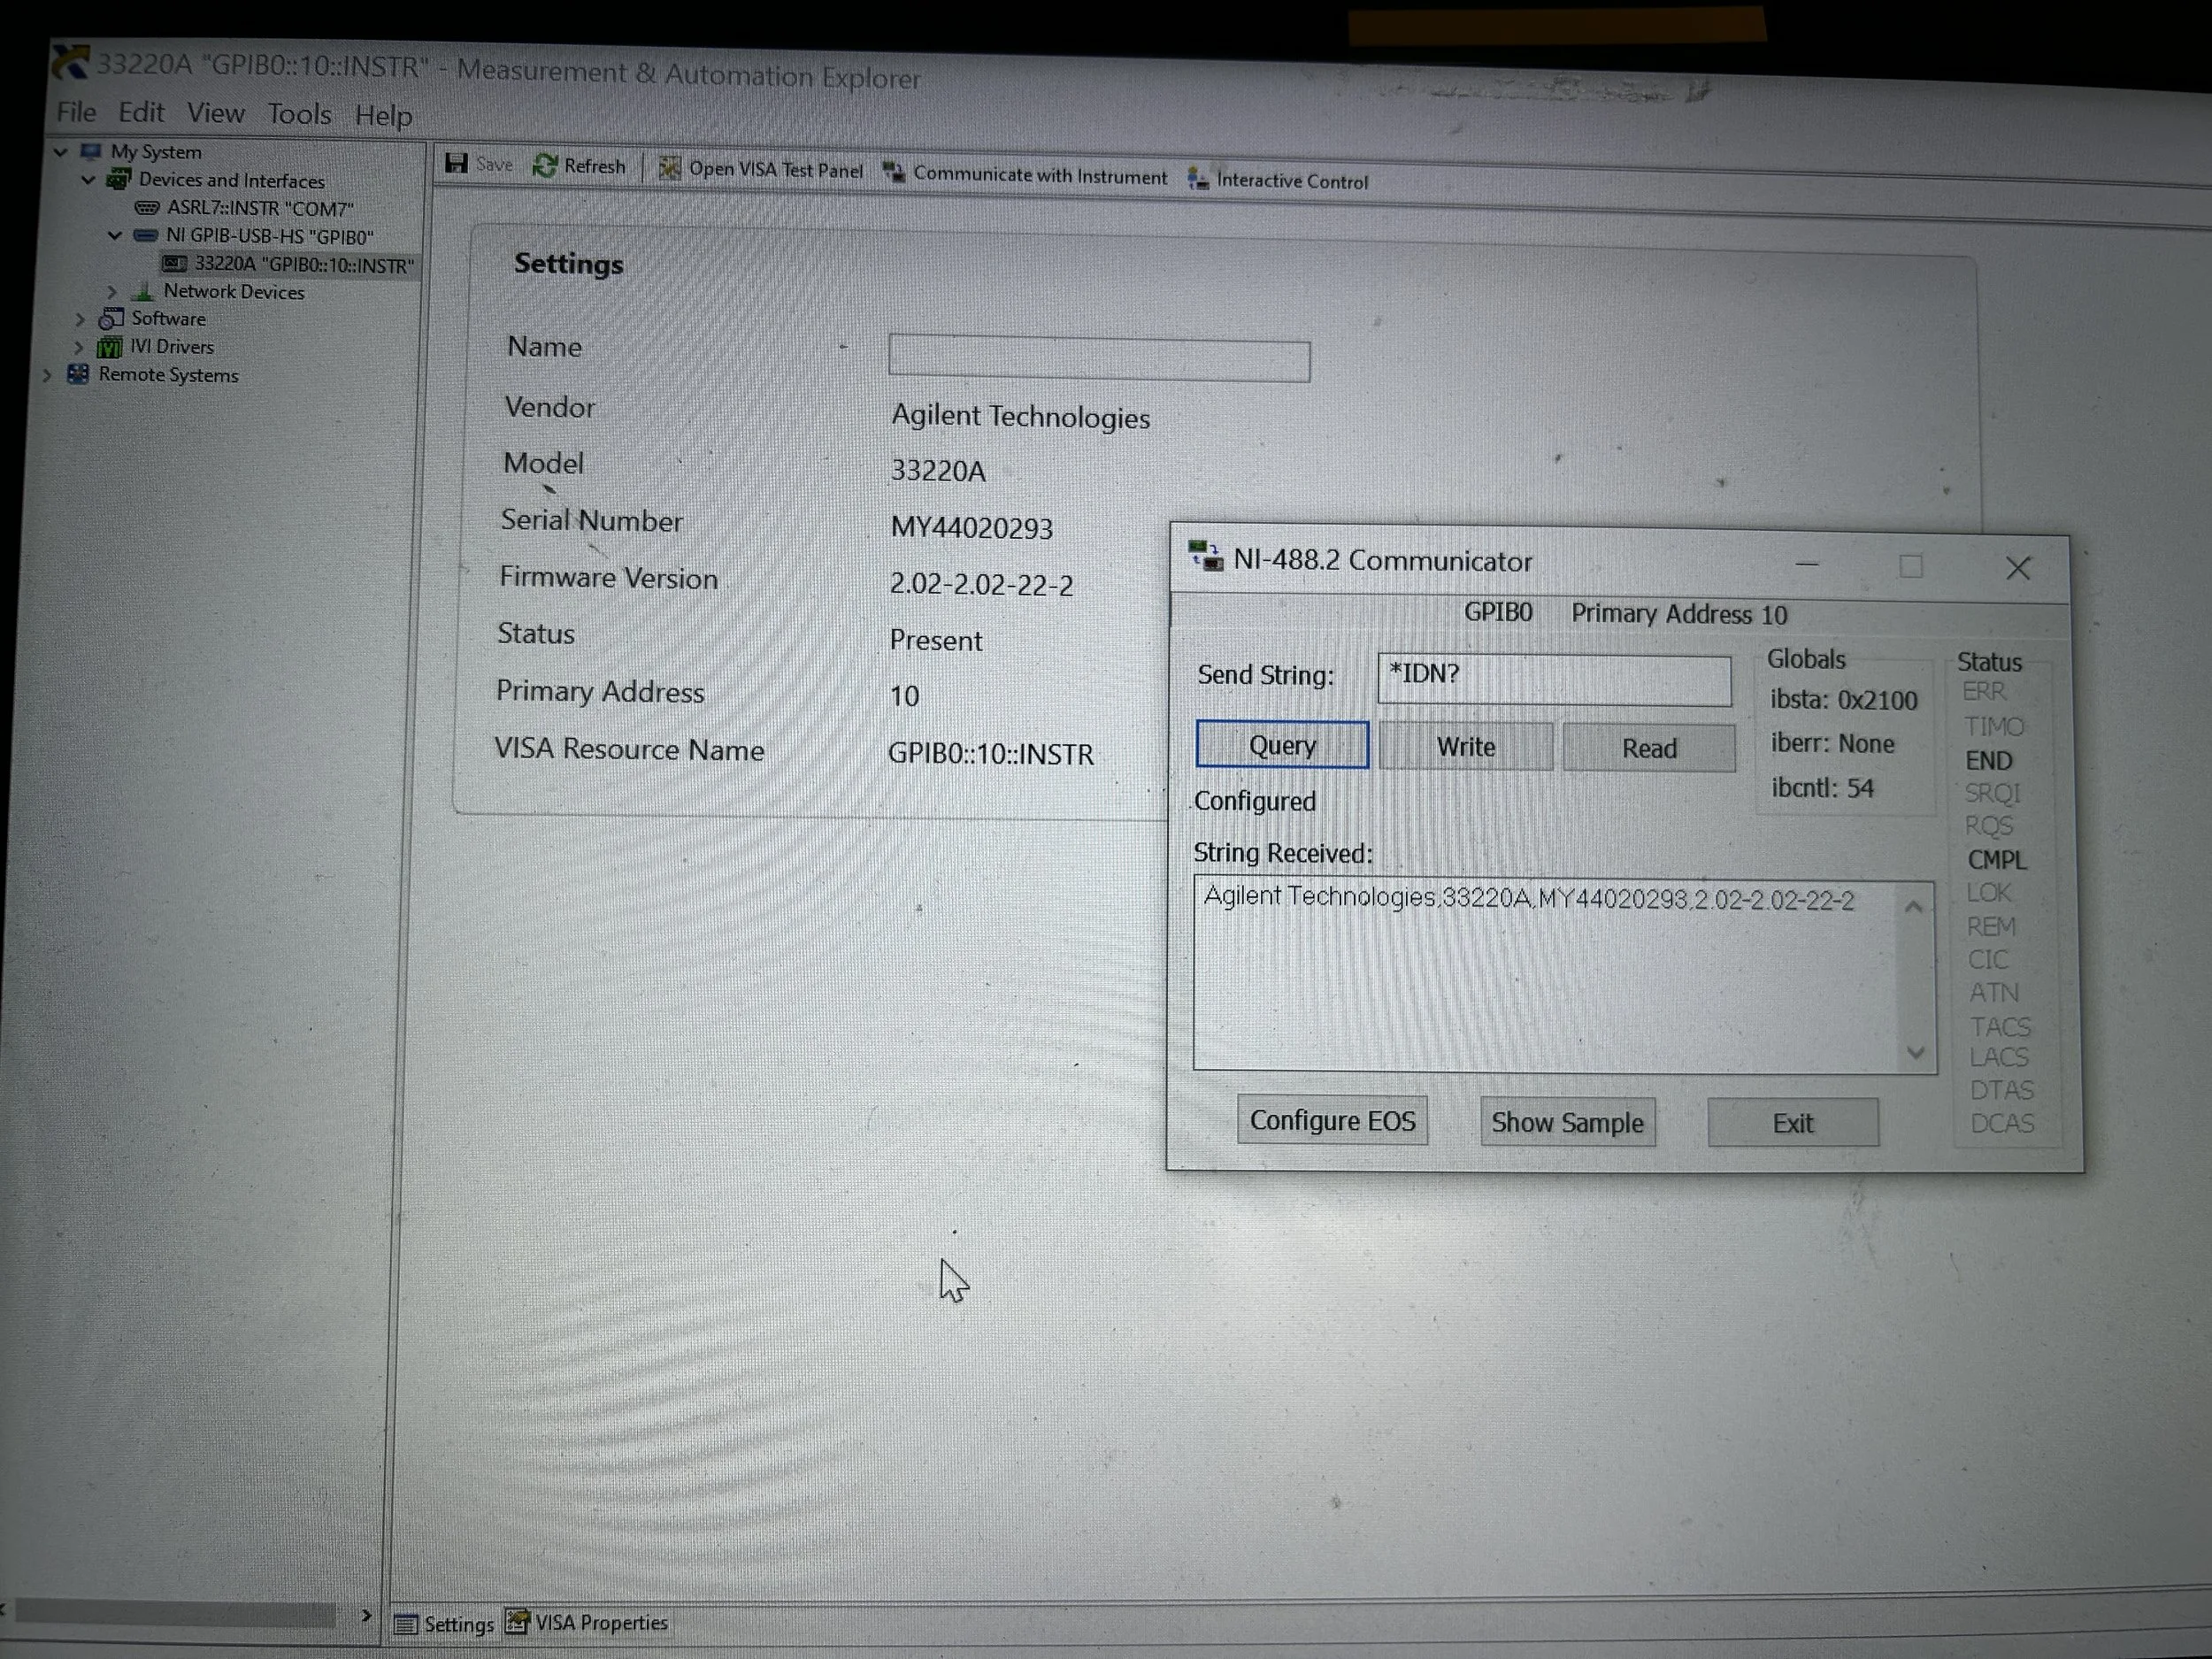Click the Name text field in Settings
2212x1659 pixels.
[x=1098, y=360]
